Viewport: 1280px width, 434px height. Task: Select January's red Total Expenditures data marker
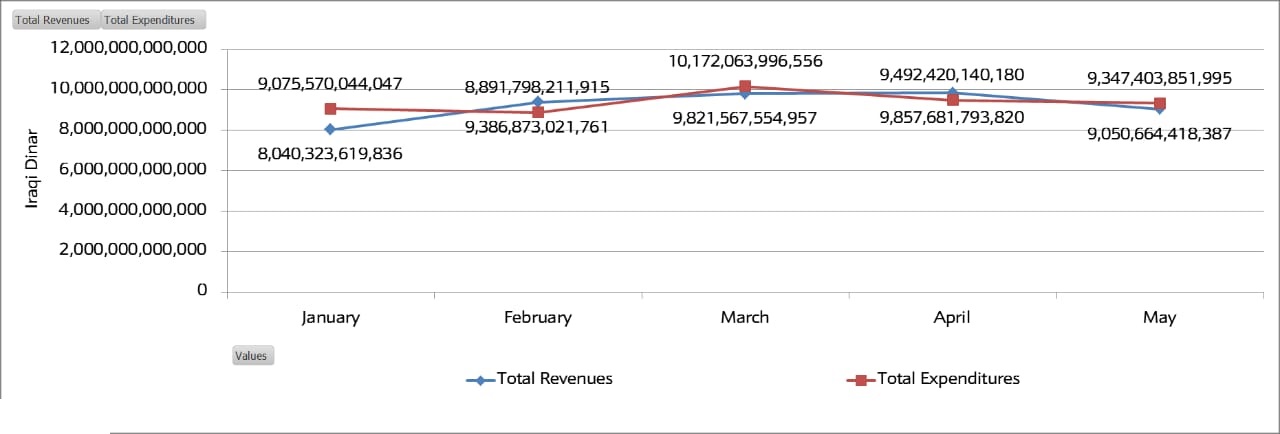click(330, 108)
